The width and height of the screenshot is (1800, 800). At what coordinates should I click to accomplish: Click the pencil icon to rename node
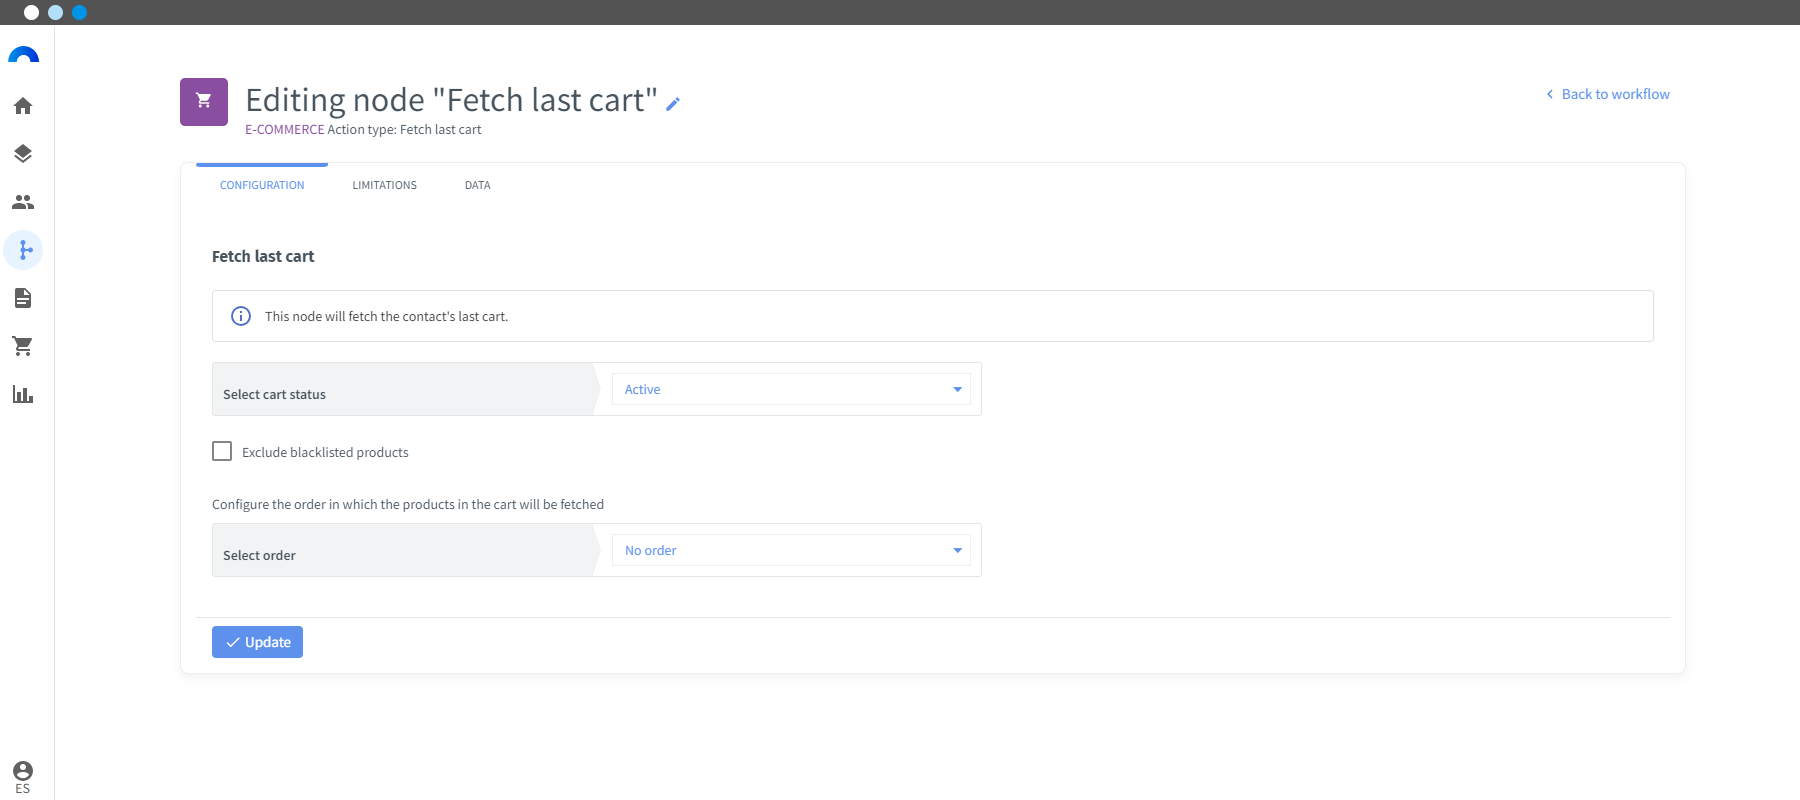pos(673,103)
